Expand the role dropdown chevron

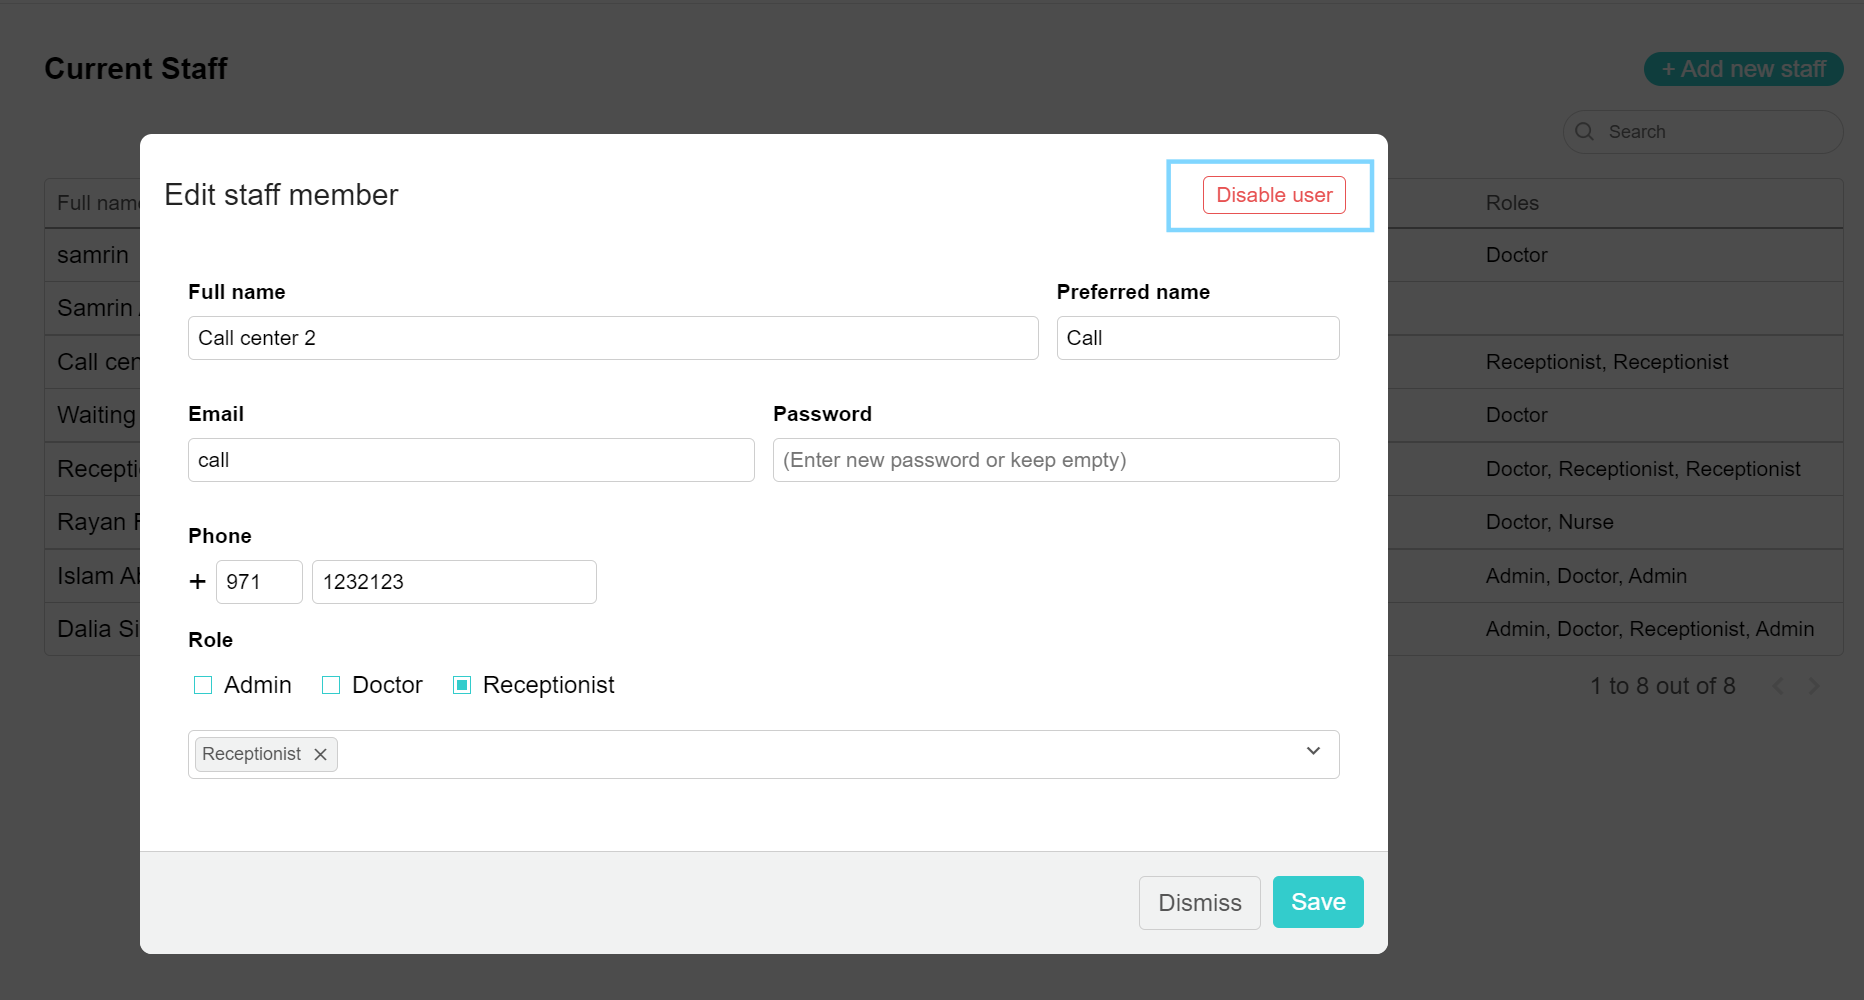click(x=1313, y=751)
